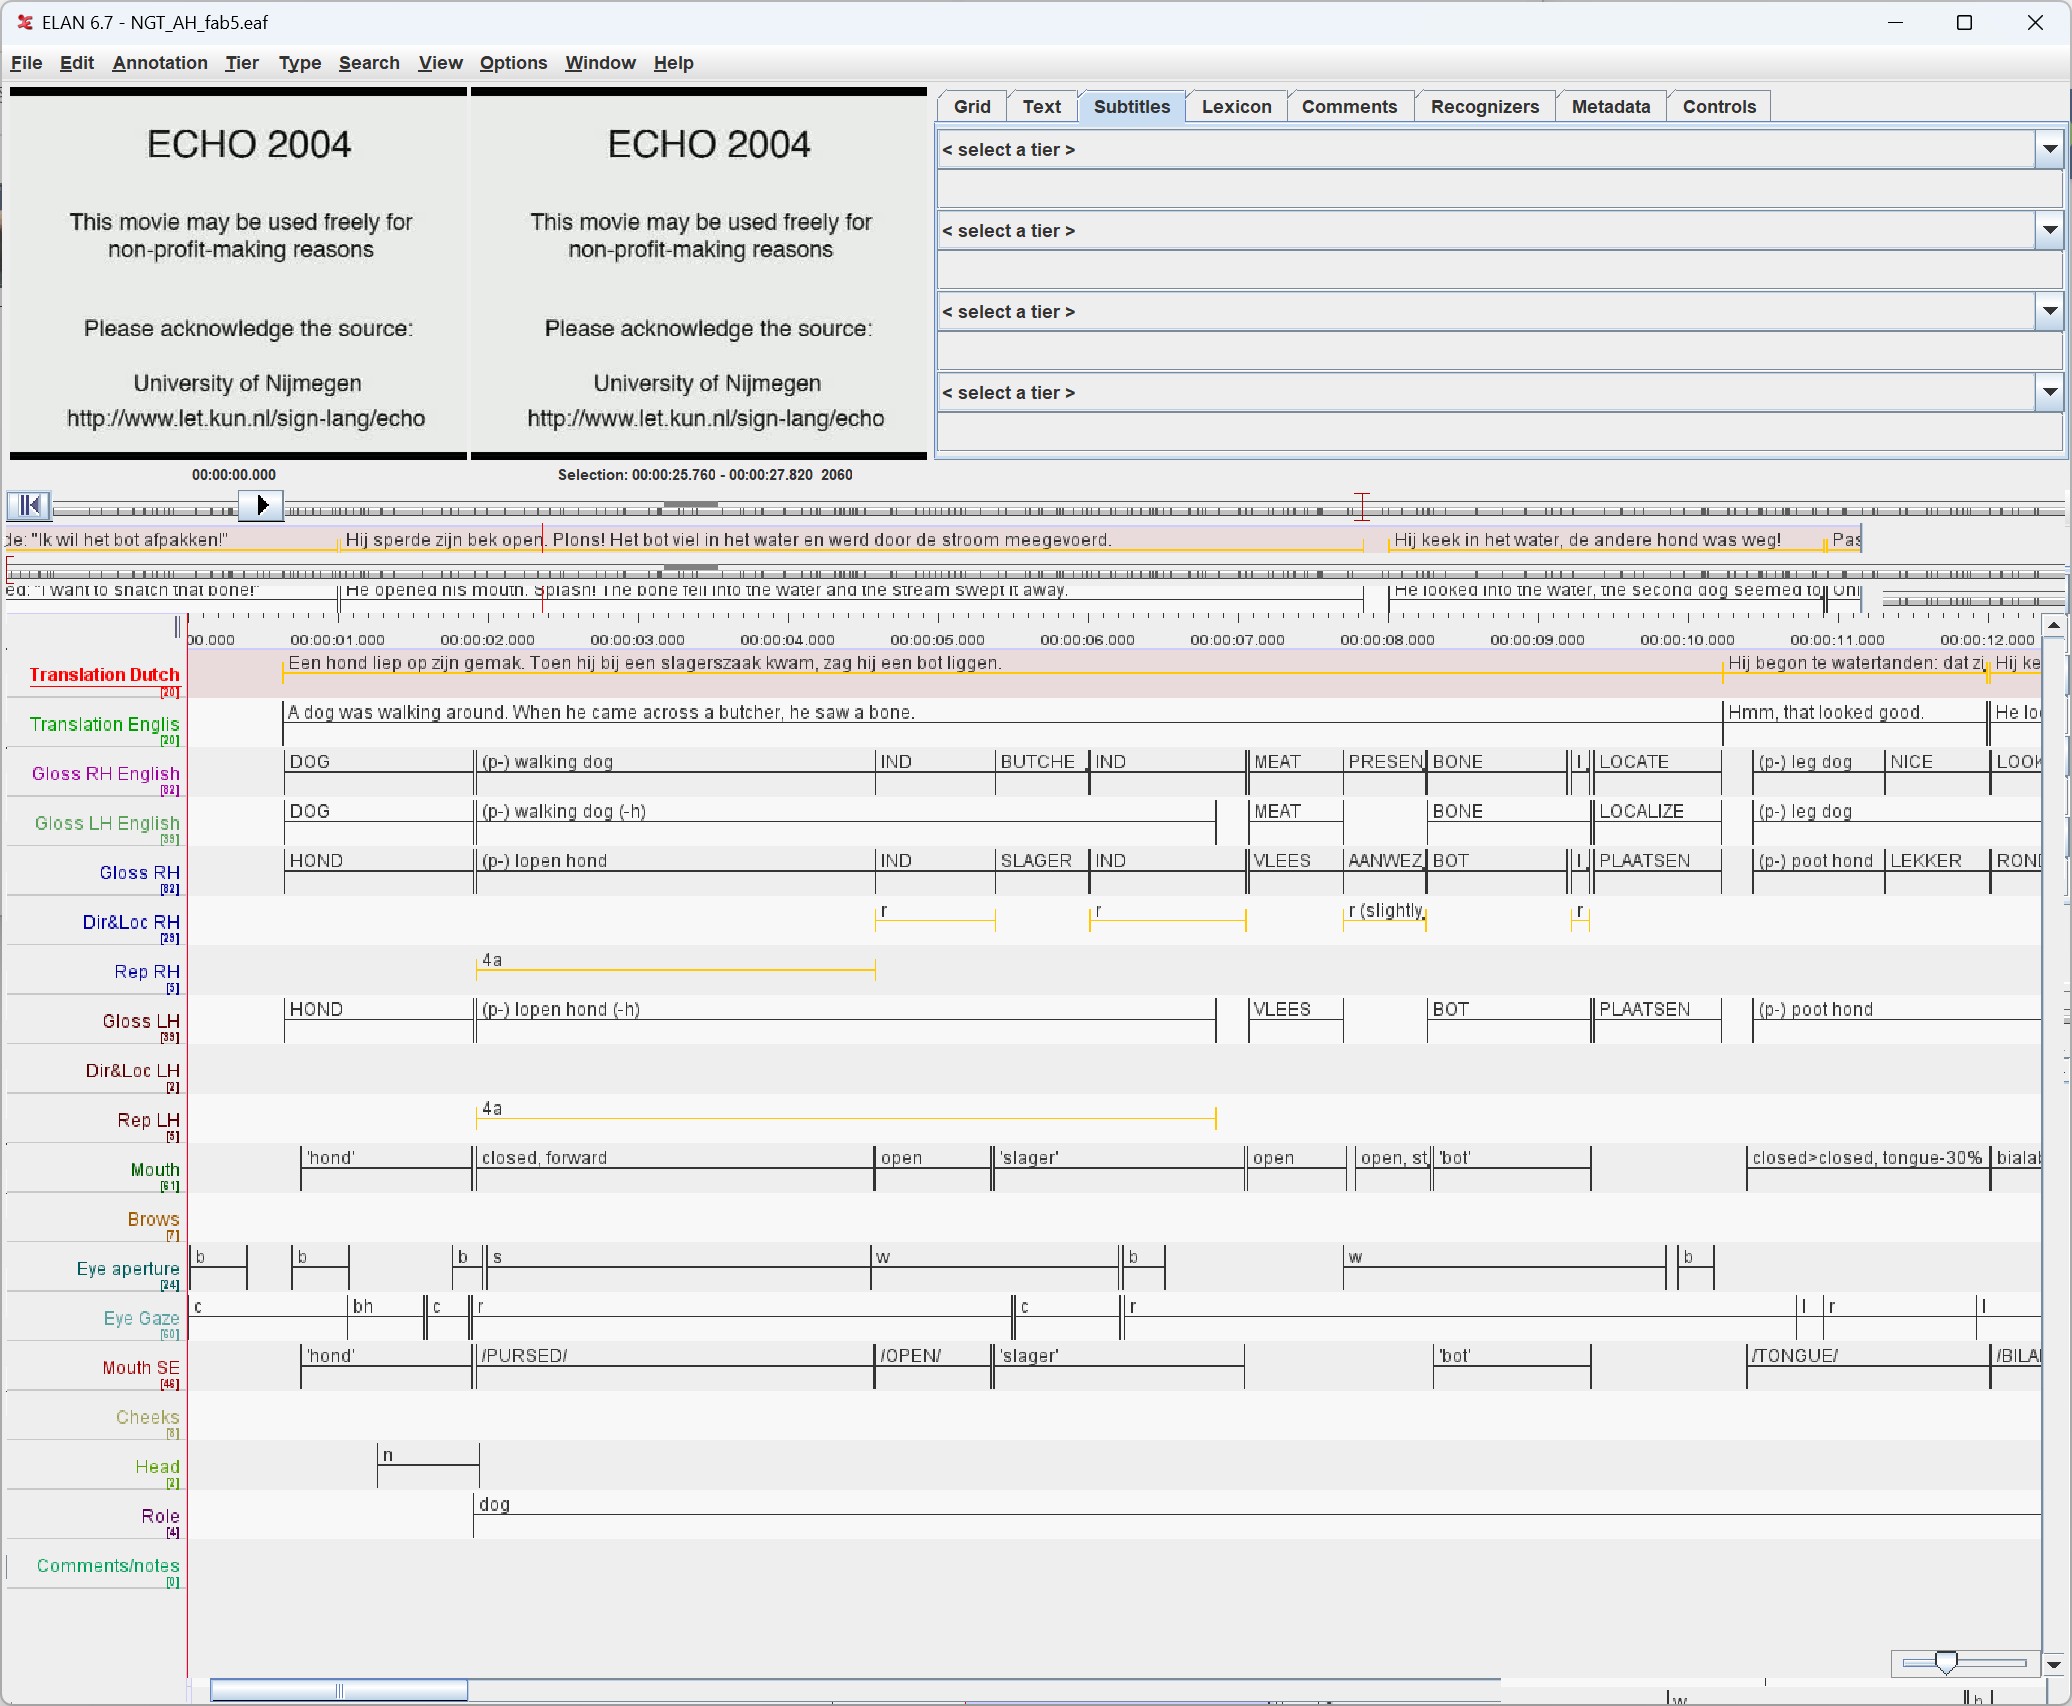2072x1706 pixels.
Task: Switch to the Grid tab
Action: click(971, 107)
